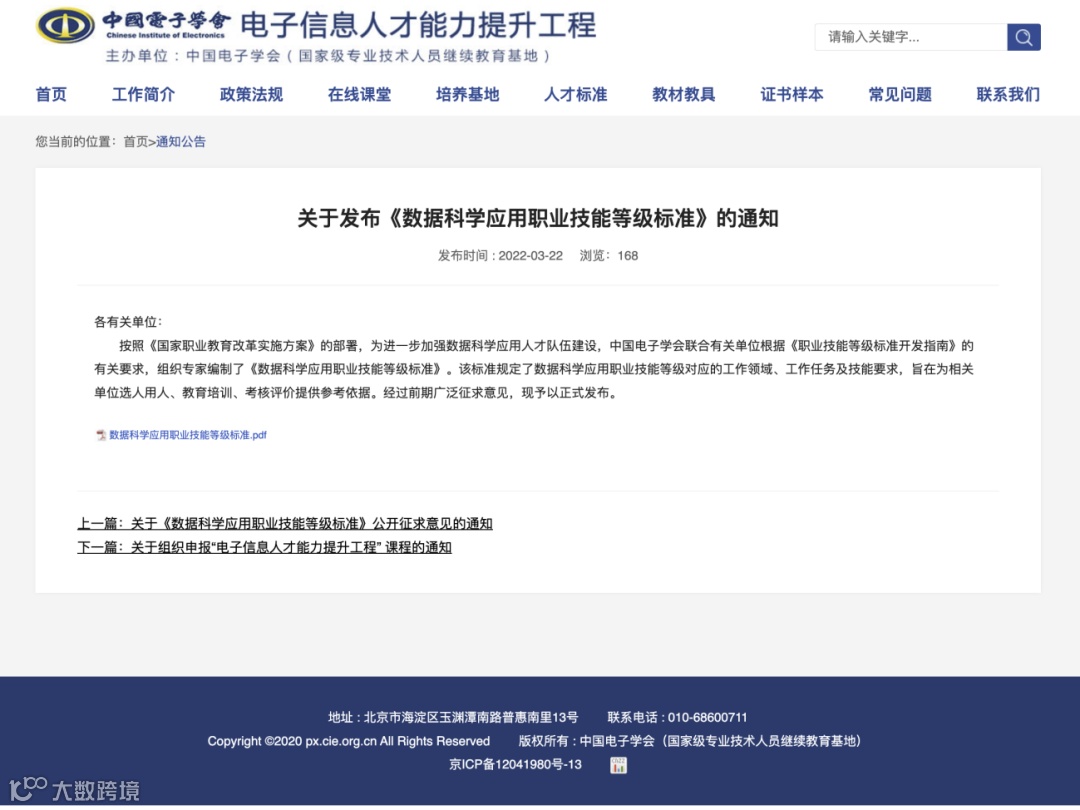The image size is (1080, 810).
Task: Click footer phone number 010-68600711
Action: tap(707, 717)
